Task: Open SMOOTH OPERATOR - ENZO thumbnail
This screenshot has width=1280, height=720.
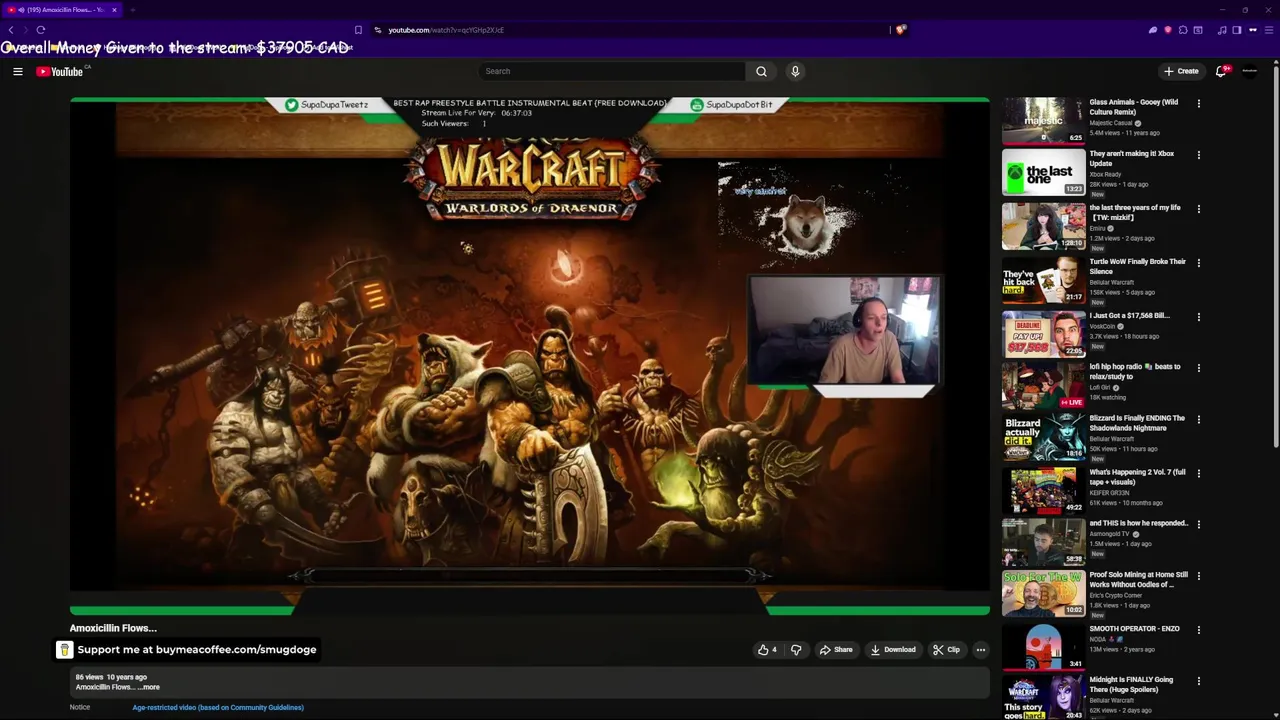Action: (1043, 647)
